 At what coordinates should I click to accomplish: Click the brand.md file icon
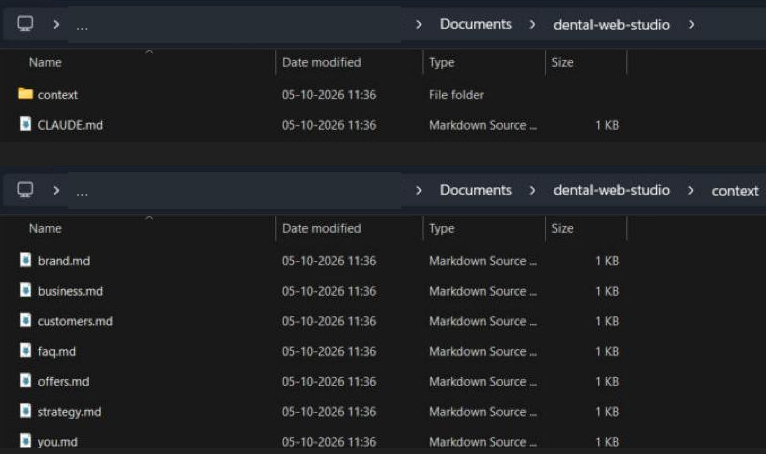(x=25, y=259)
